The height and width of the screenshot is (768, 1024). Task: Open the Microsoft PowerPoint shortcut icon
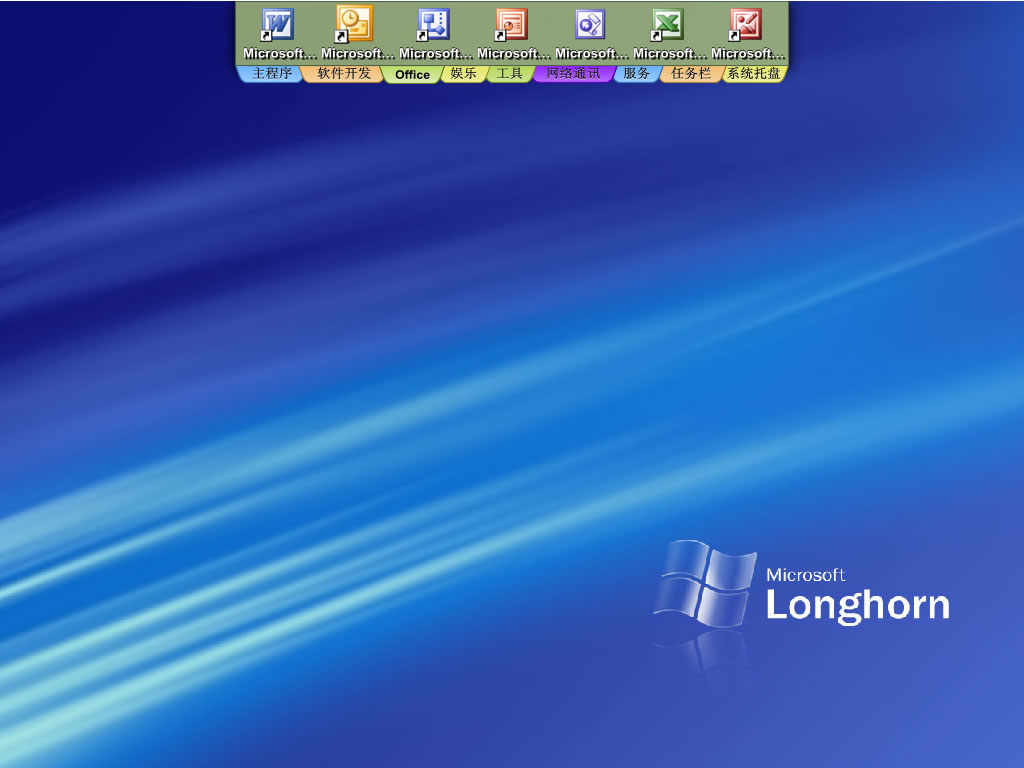click(x=511, y=25)
